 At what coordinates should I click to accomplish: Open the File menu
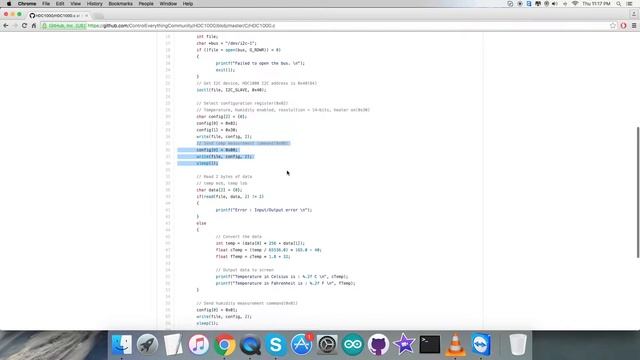(x=46, y=4)
